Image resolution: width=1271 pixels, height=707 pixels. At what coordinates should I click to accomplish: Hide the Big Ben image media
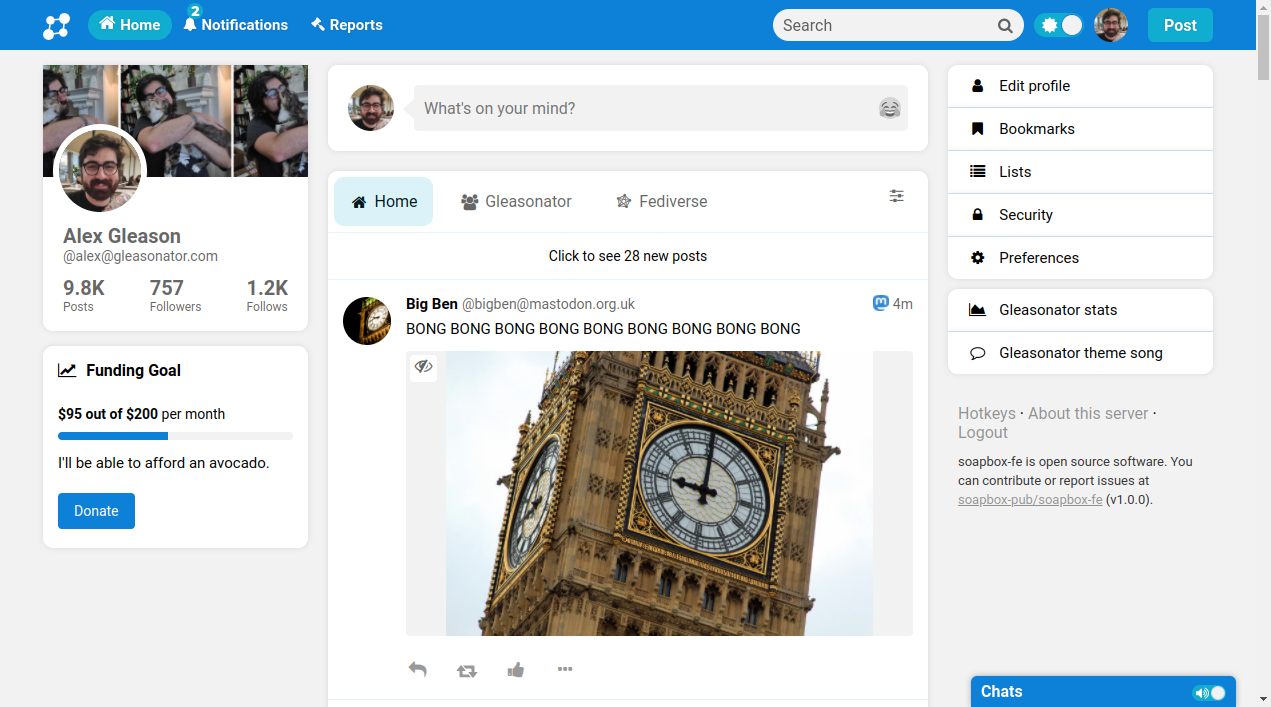click(424, 367)
